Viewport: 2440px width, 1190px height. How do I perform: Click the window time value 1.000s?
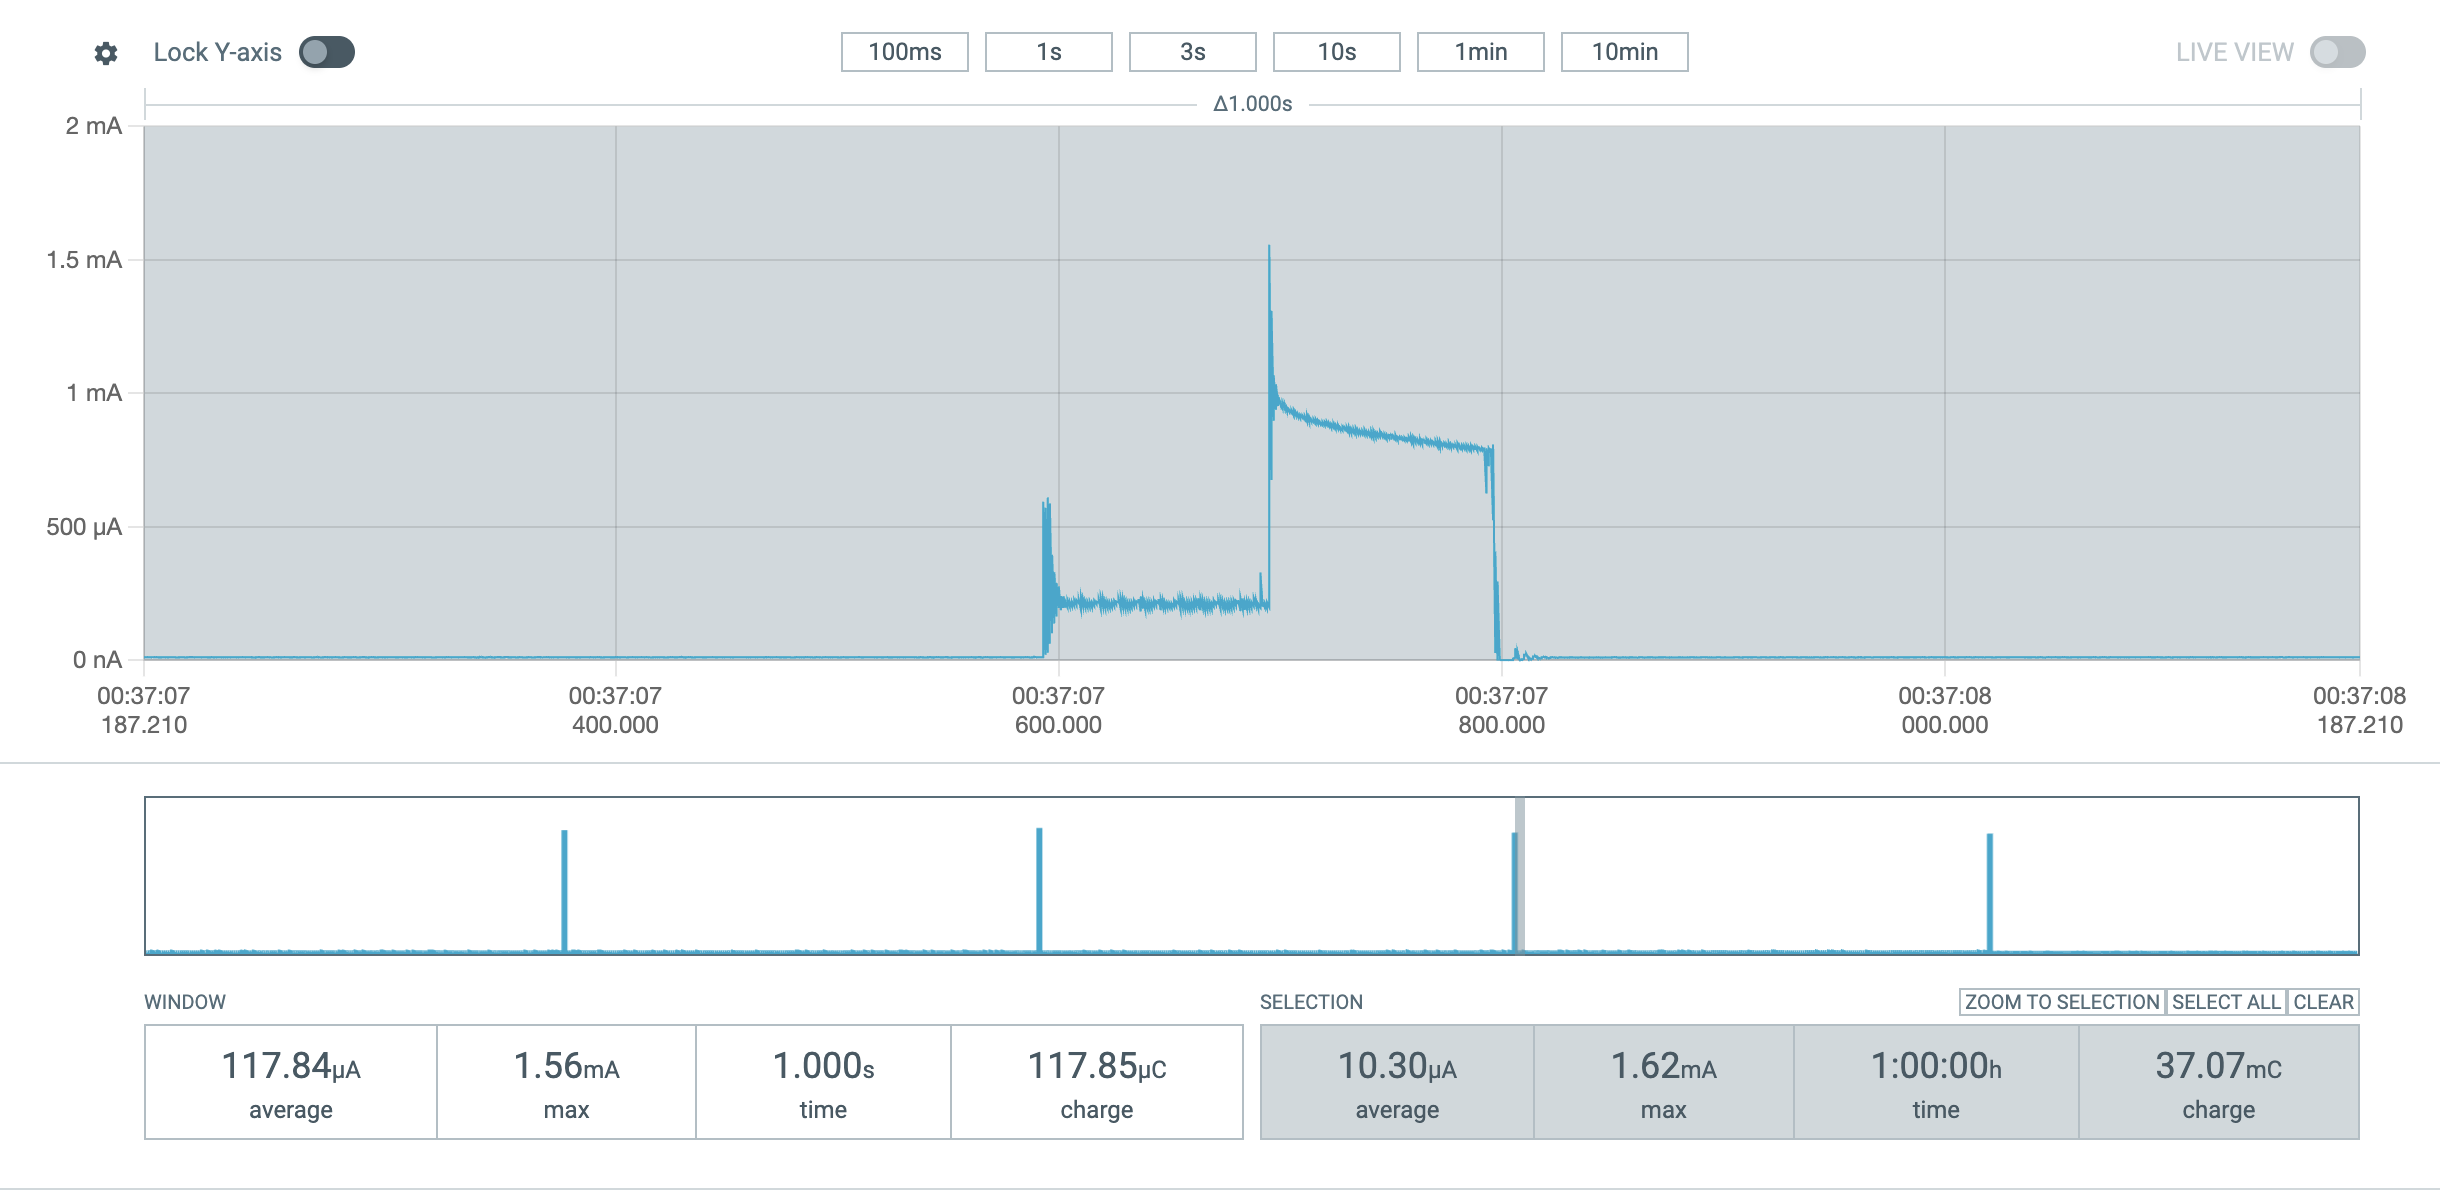tap(823, 1066)
